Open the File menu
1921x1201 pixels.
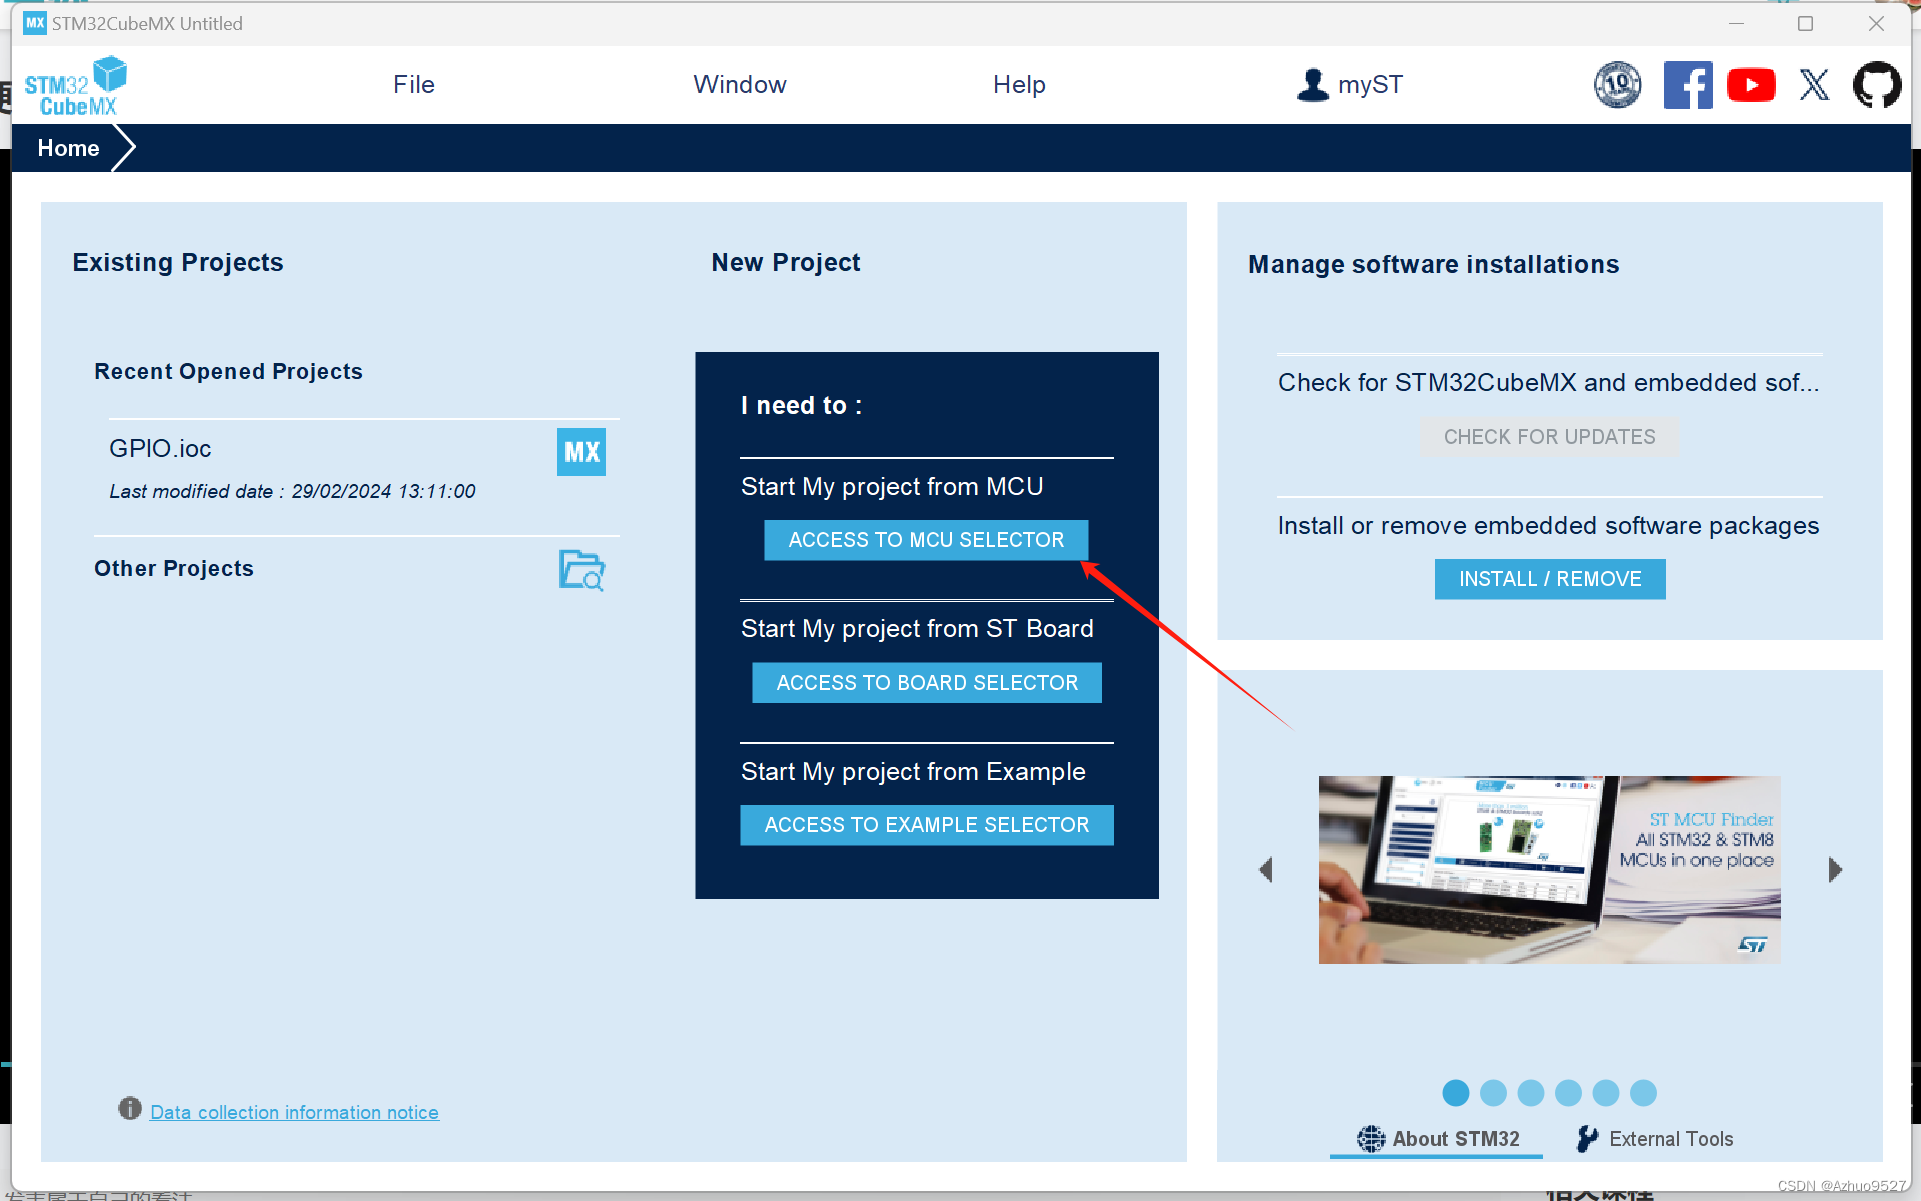click(x=414, y=85)
